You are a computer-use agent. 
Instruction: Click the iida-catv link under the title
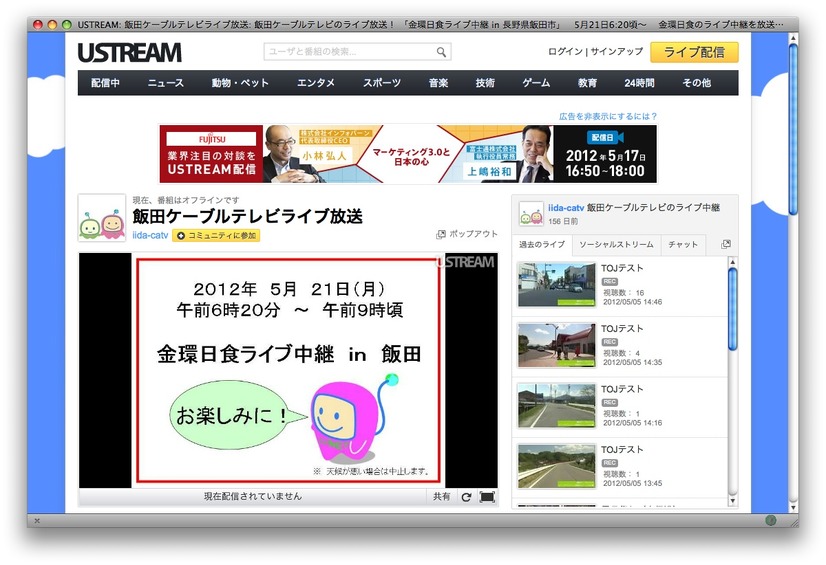click(x=150, y=235)
